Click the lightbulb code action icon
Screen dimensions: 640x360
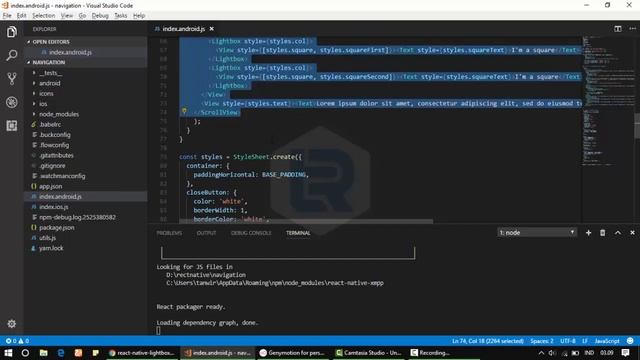tap(184, 111)
